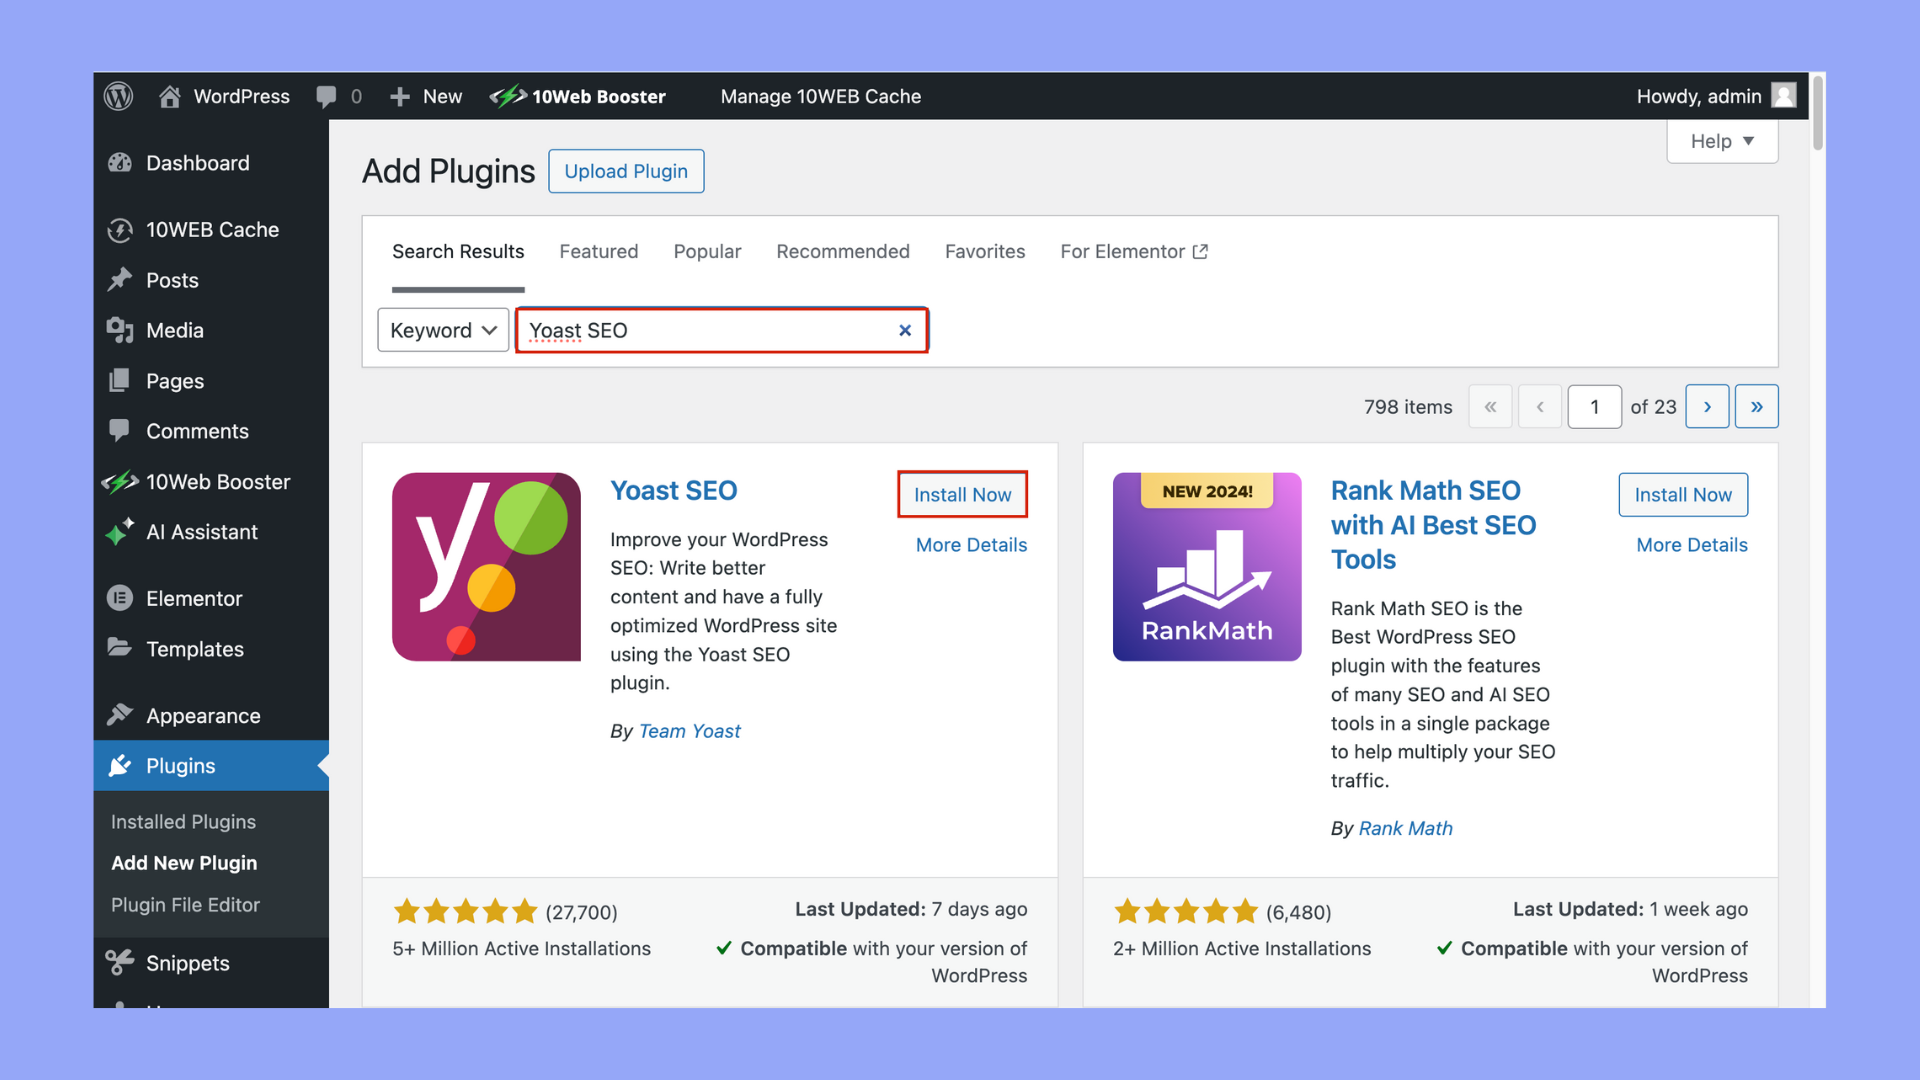The height and width of the screenshot is (1080, 1920).
Task: Visit the Team Yoast author link
Action: pos(690,731)
